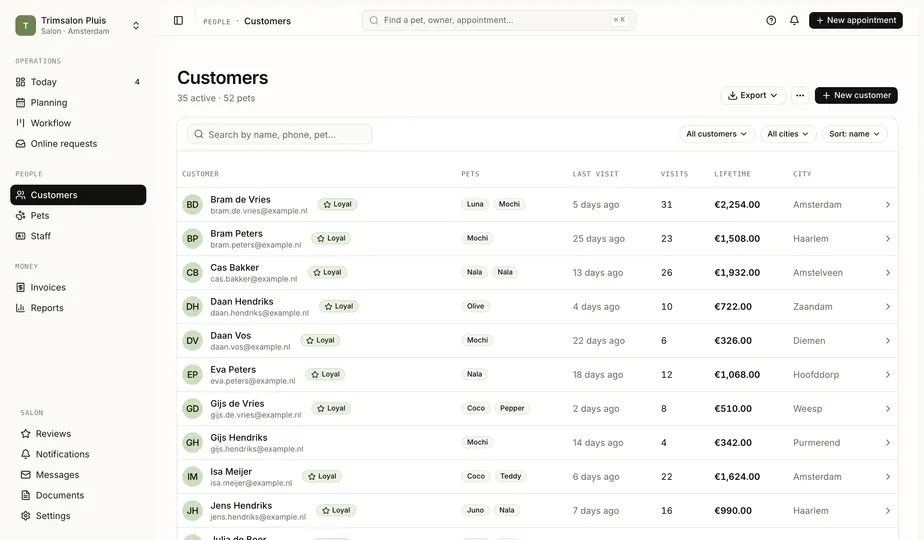
Task: Click the New appointment button
Action: 856,20
